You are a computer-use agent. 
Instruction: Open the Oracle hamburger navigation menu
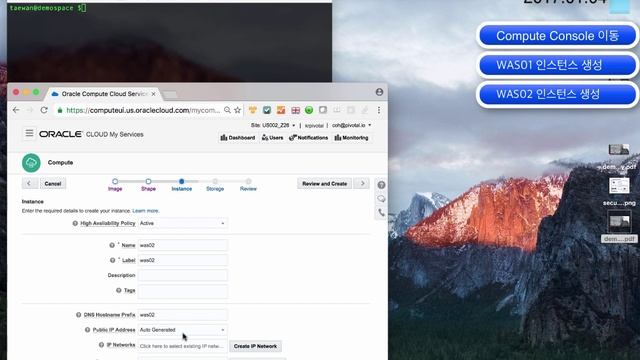[x=29, y=133]
